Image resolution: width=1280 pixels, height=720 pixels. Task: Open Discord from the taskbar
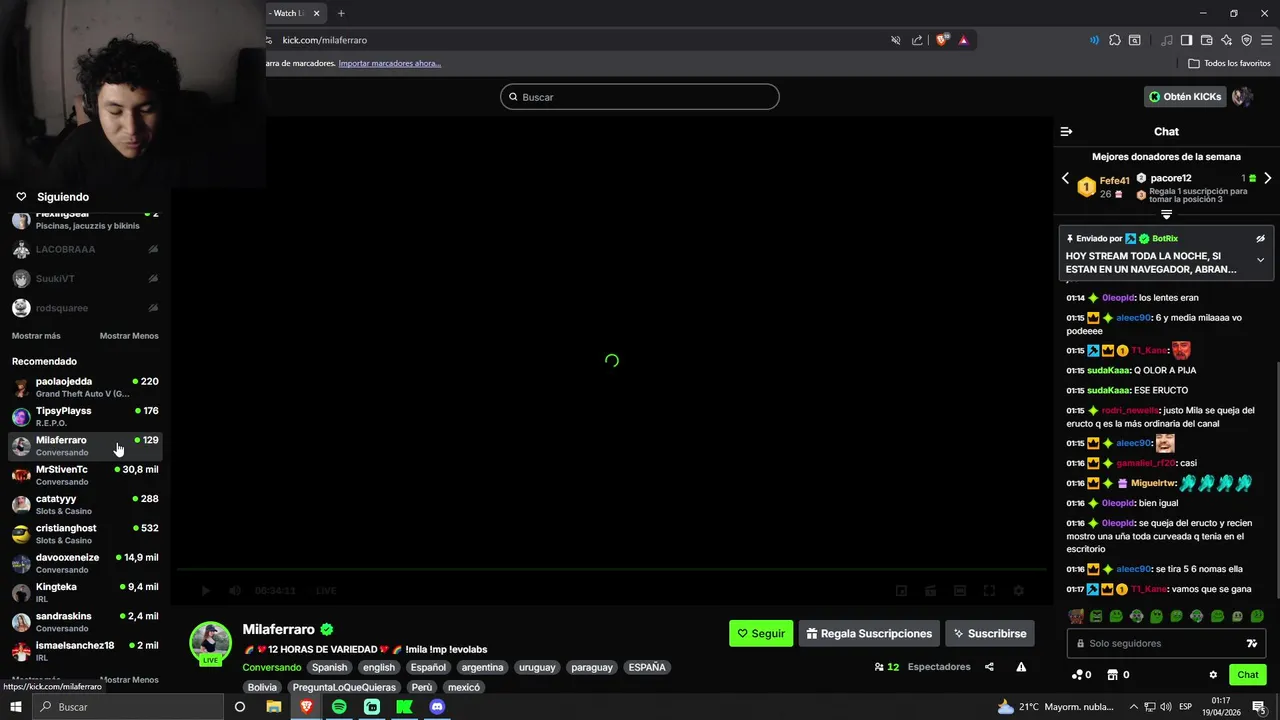point(437,707)
